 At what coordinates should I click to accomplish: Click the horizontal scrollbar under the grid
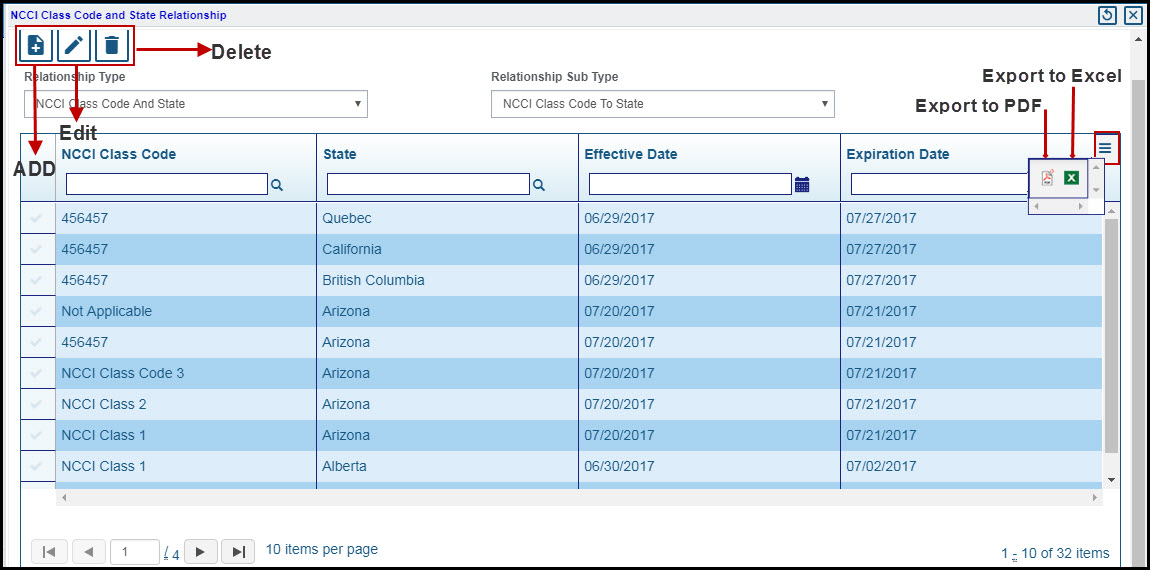580,496
